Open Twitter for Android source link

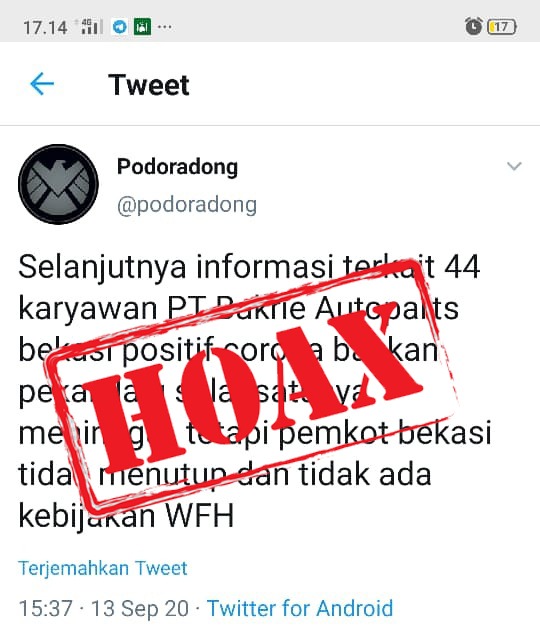pyautogui.click(x=300, y=608)
